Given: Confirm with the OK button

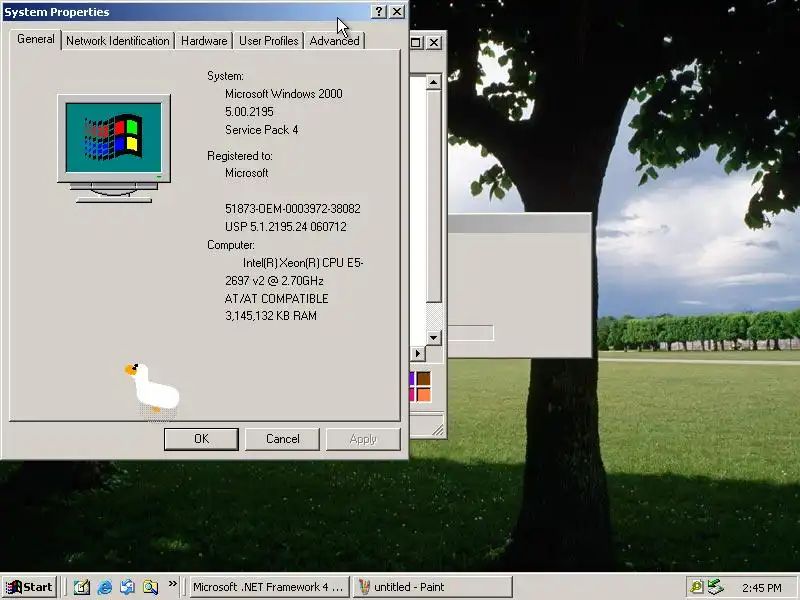Looking at the screenshot, I should point(201,439).
